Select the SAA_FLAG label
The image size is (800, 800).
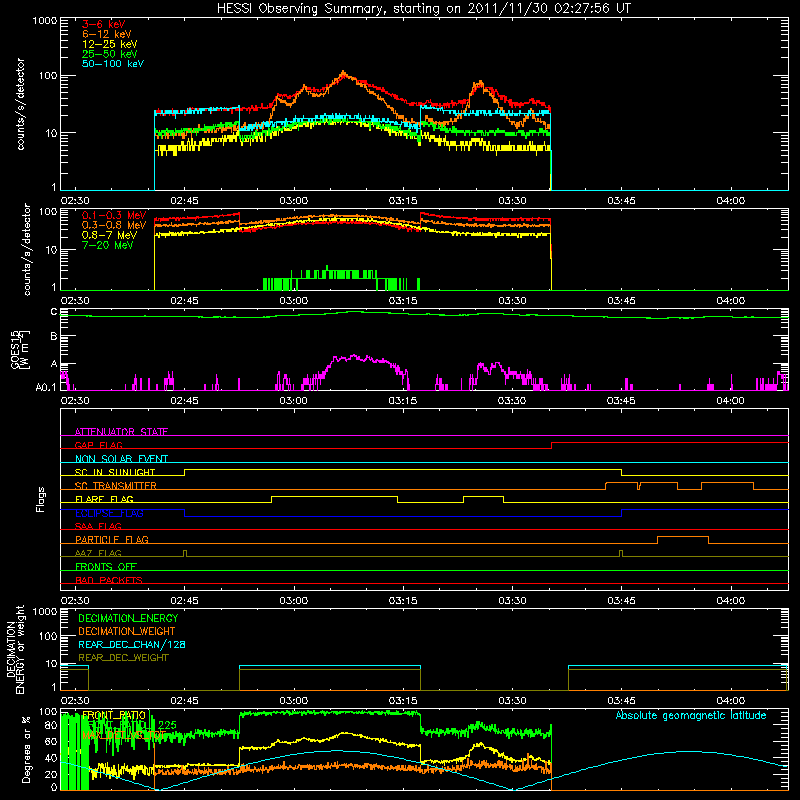tap(98, 526)
